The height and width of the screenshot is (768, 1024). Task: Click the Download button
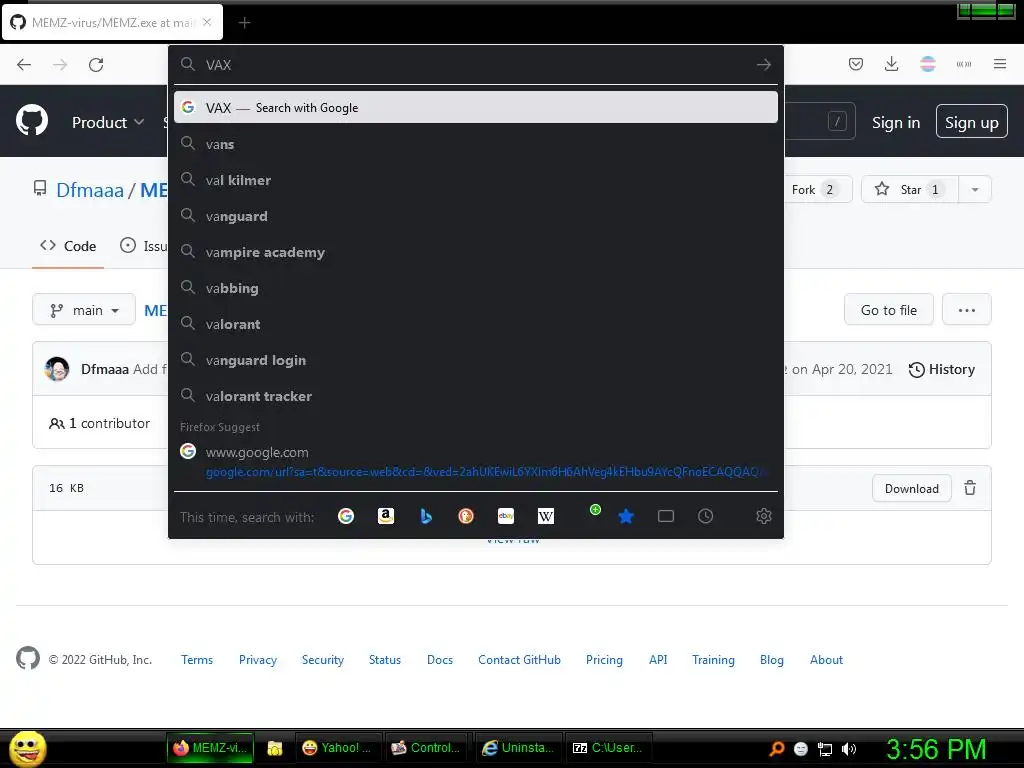pos(911,488)
